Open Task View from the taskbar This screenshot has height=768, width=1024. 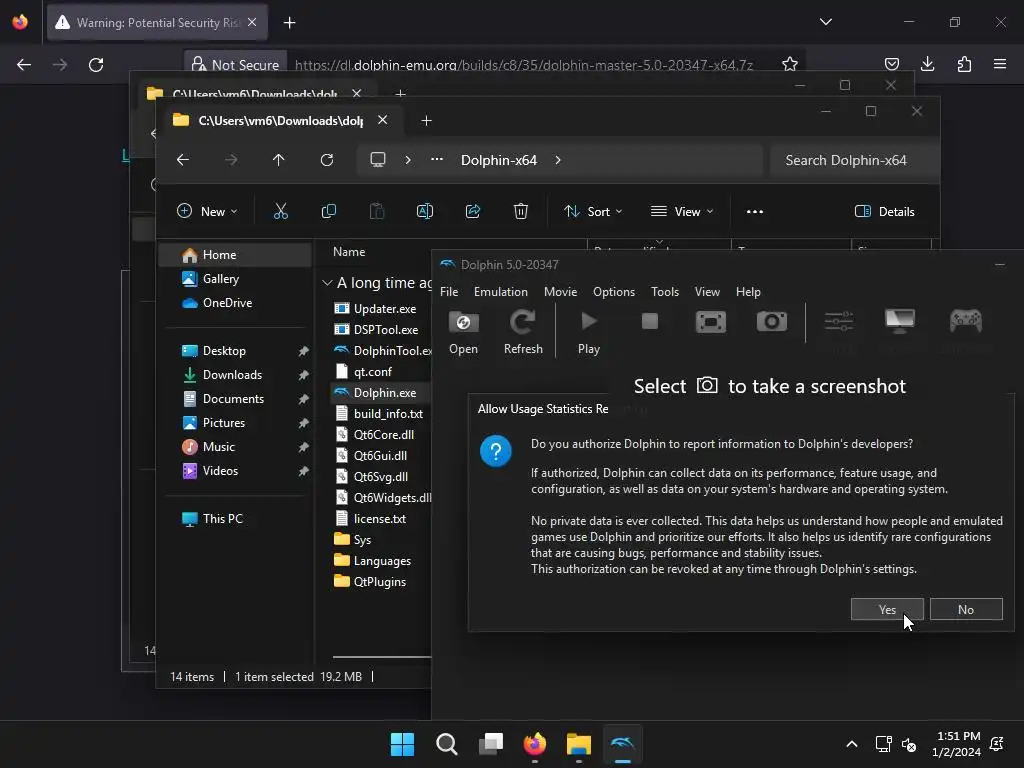click(x=490, y=744)
